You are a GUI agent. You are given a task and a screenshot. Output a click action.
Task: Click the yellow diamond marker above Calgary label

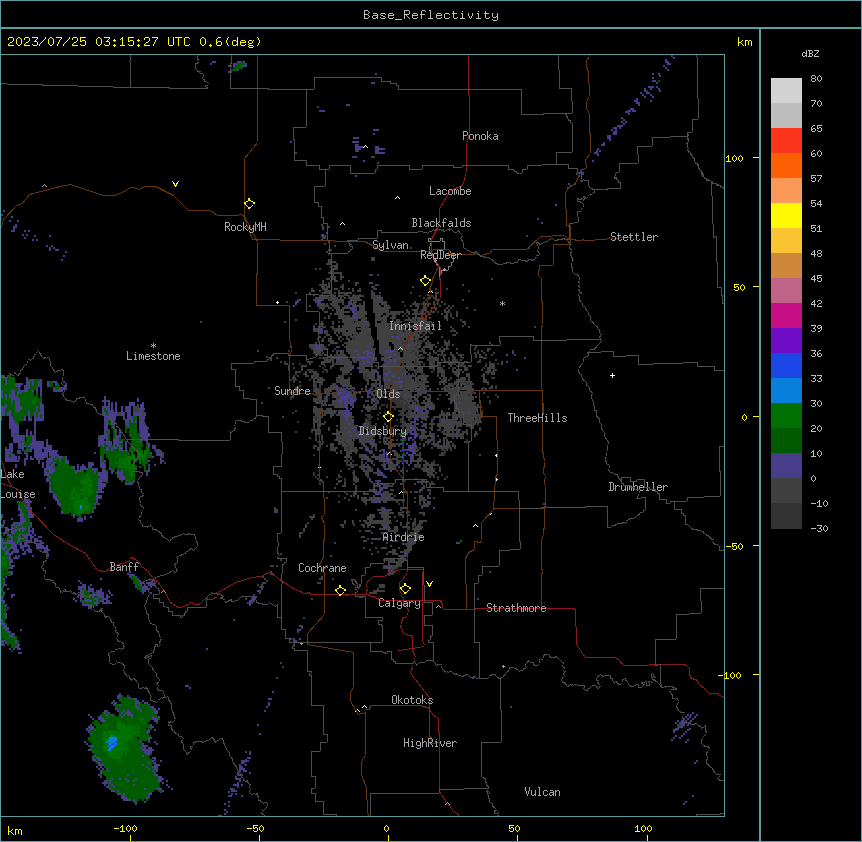point(405,589)
